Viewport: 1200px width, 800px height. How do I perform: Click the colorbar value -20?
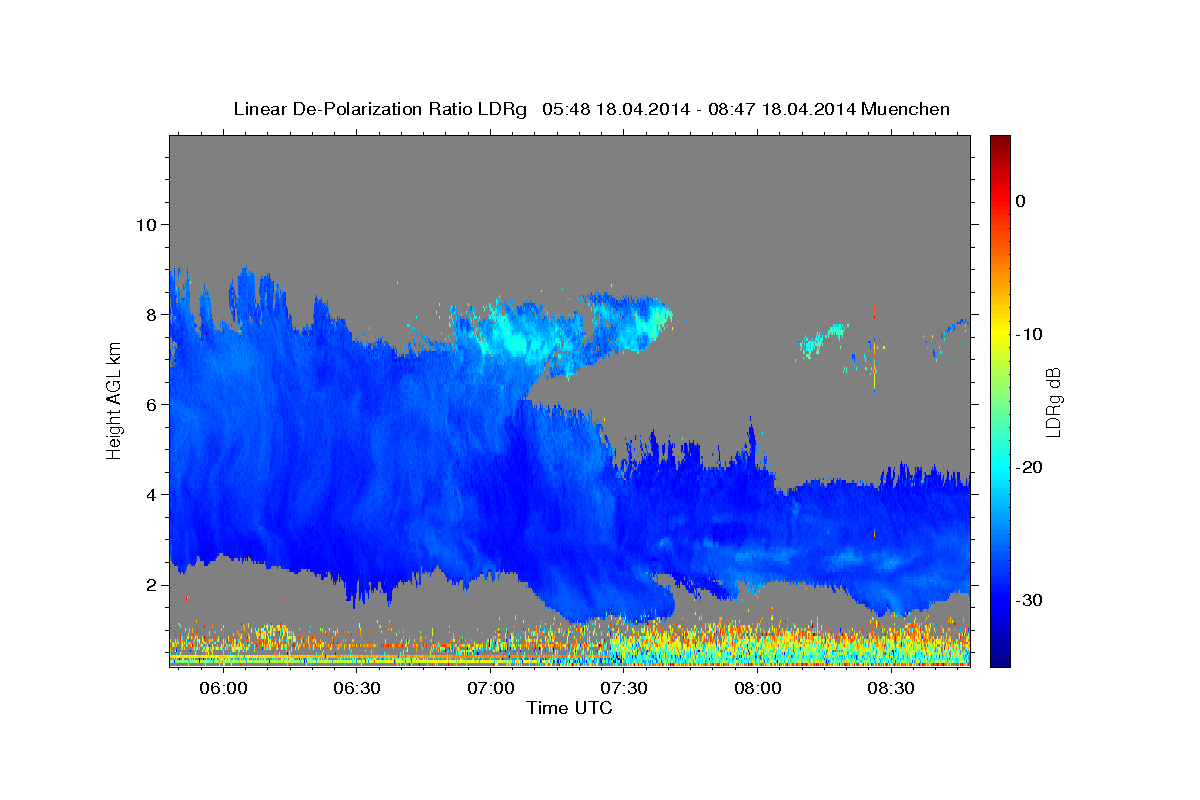(1029, 467)
